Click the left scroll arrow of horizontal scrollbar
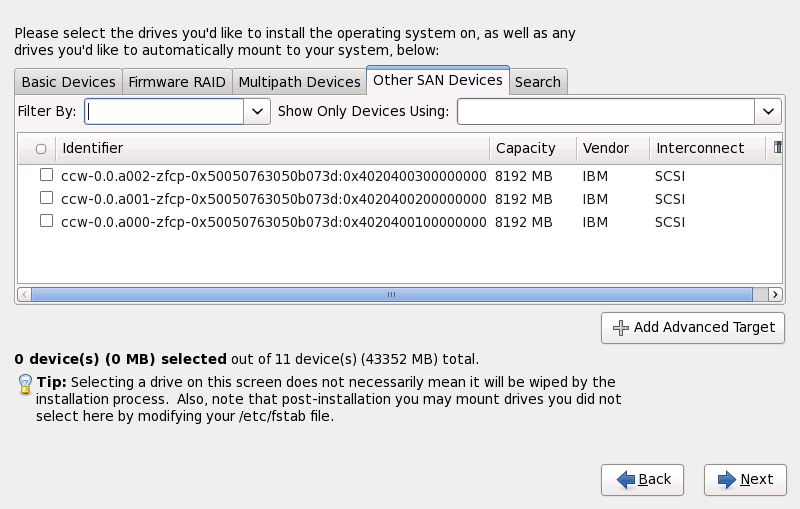Image resolution: width=800 pixels, height=509 pixels. coord(25,295)
